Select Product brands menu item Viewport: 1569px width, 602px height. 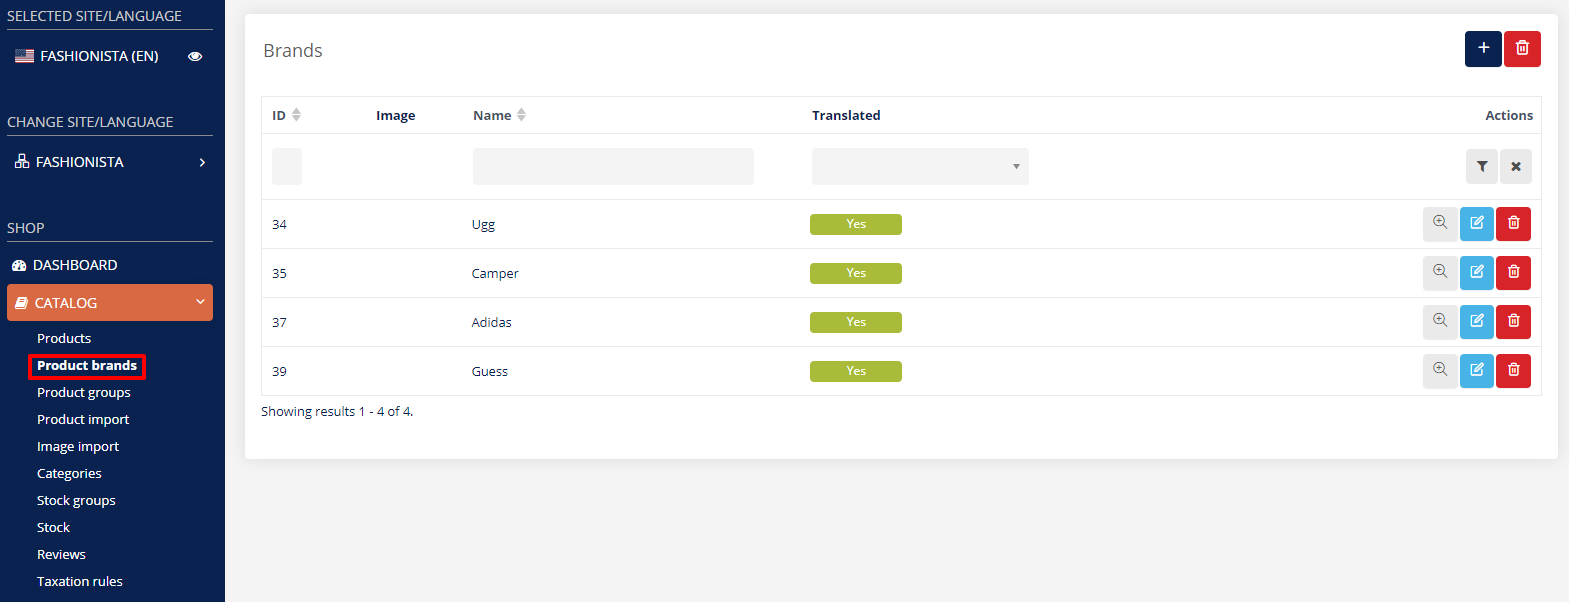(x=87, y=366)
